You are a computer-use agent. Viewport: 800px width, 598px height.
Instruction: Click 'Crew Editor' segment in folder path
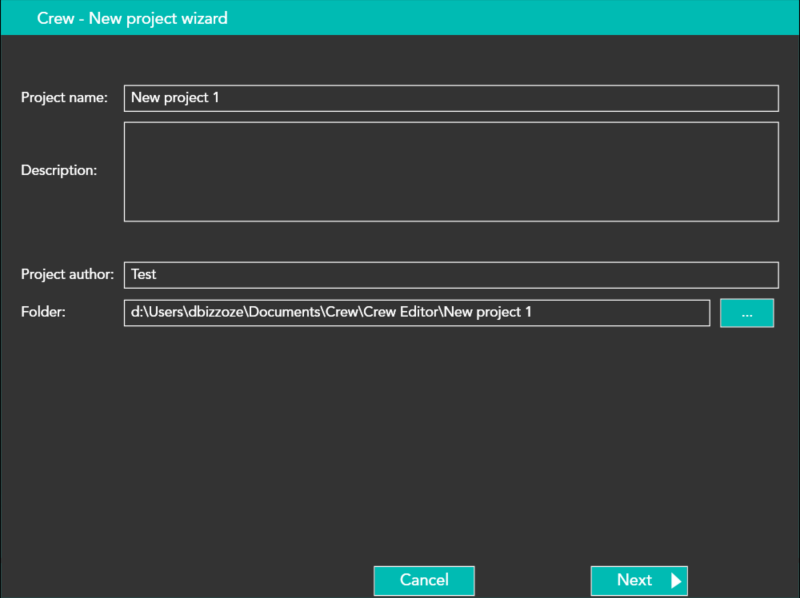pyautogui.click(x=402, y=313)
